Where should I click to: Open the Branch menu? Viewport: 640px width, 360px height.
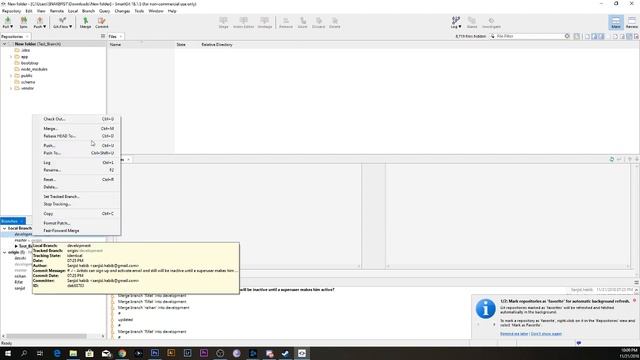[x=88, y=11]
